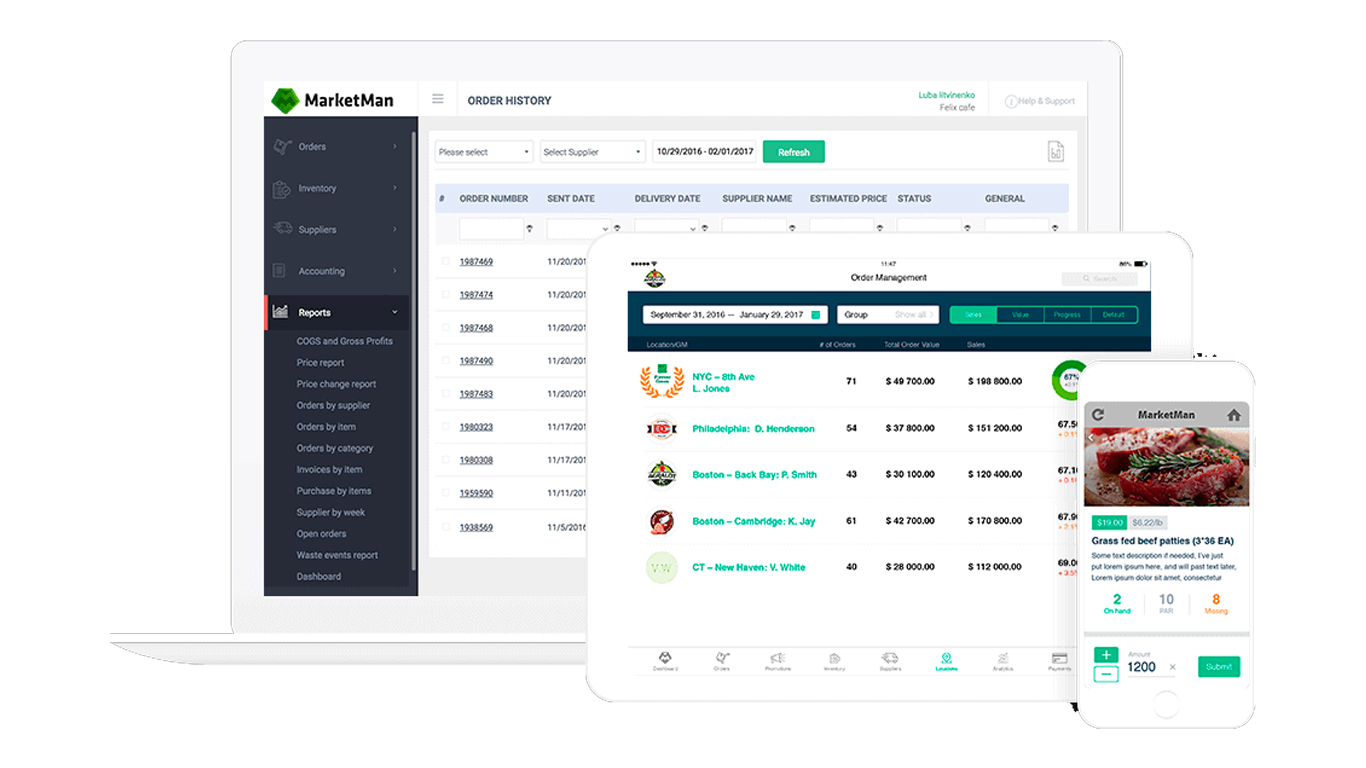Click the Suppliers truck icon in sidebar

[x=282, y=229]
